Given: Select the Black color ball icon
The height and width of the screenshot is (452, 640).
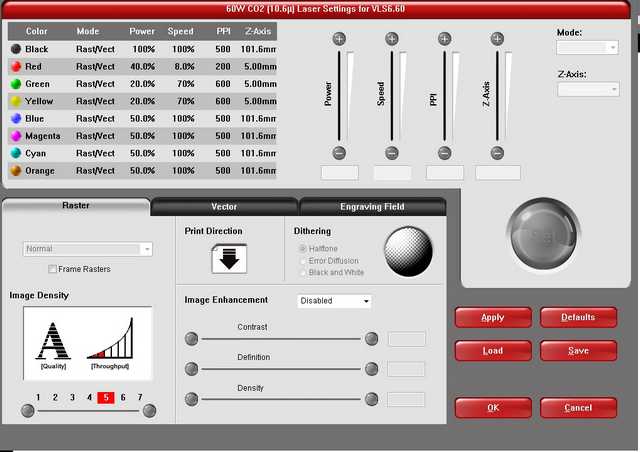Looking at the screenshot, I should pos(16,49).
